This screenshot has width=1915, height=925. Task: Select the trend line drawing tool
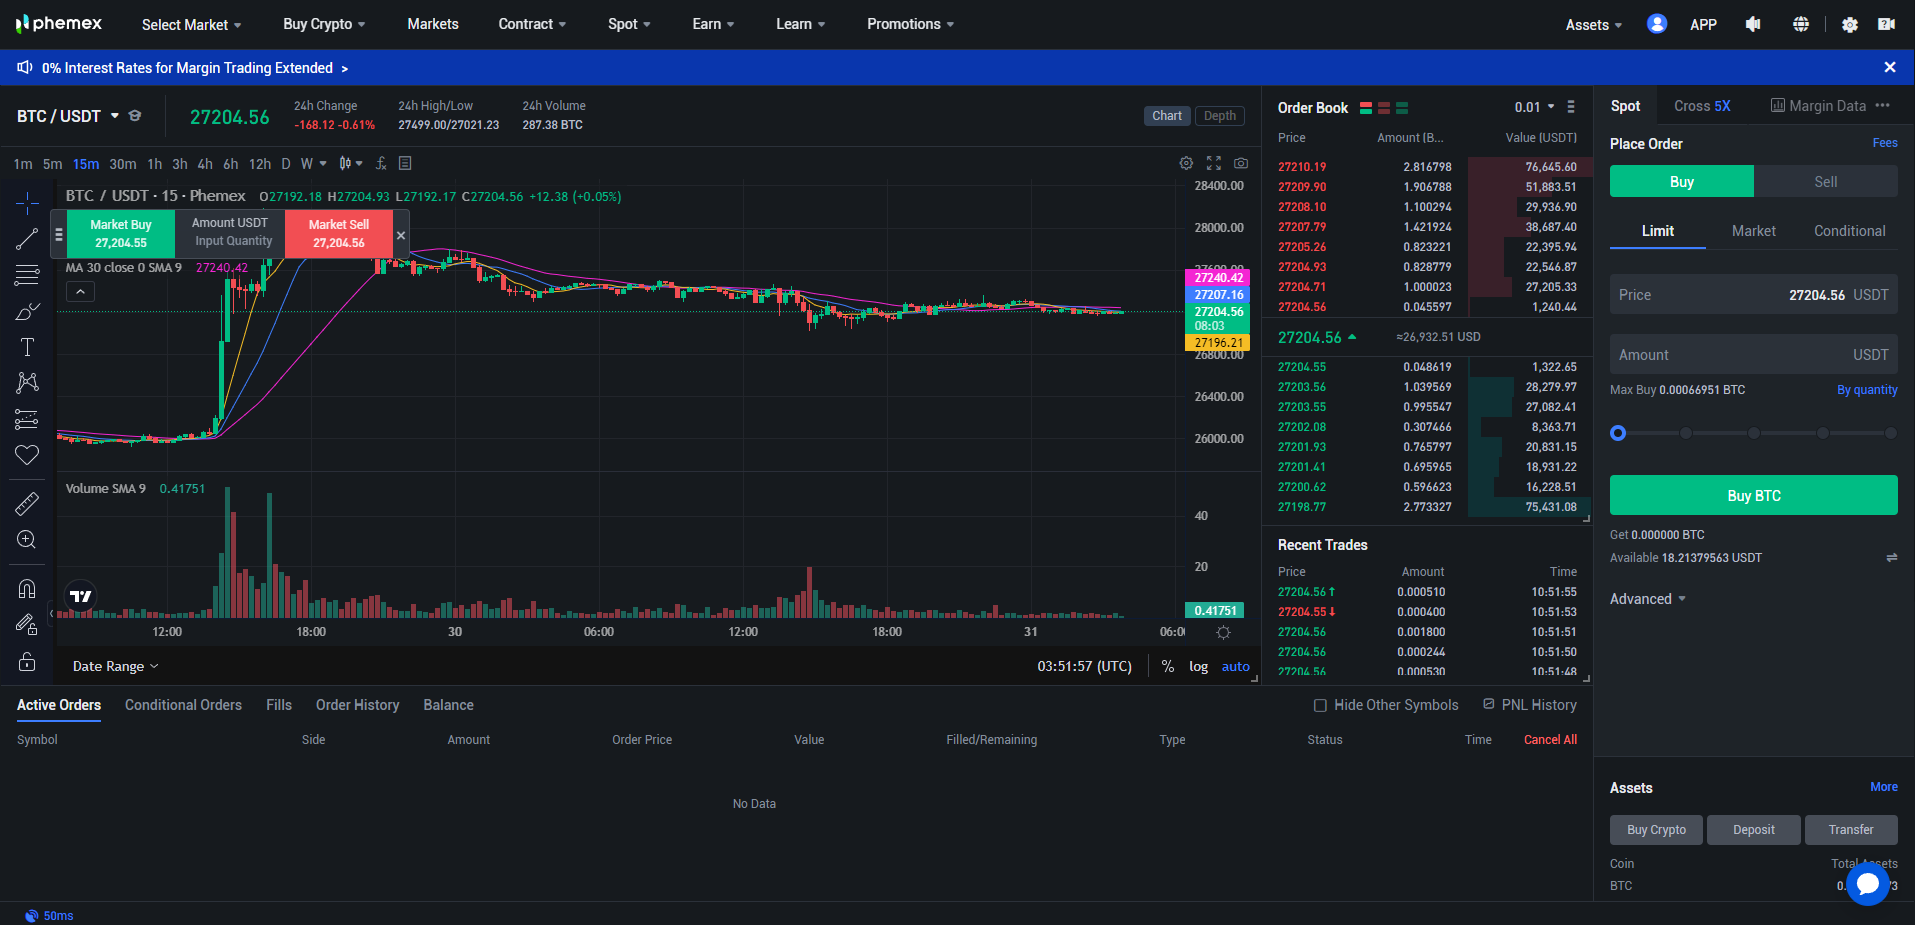point(27,239)
